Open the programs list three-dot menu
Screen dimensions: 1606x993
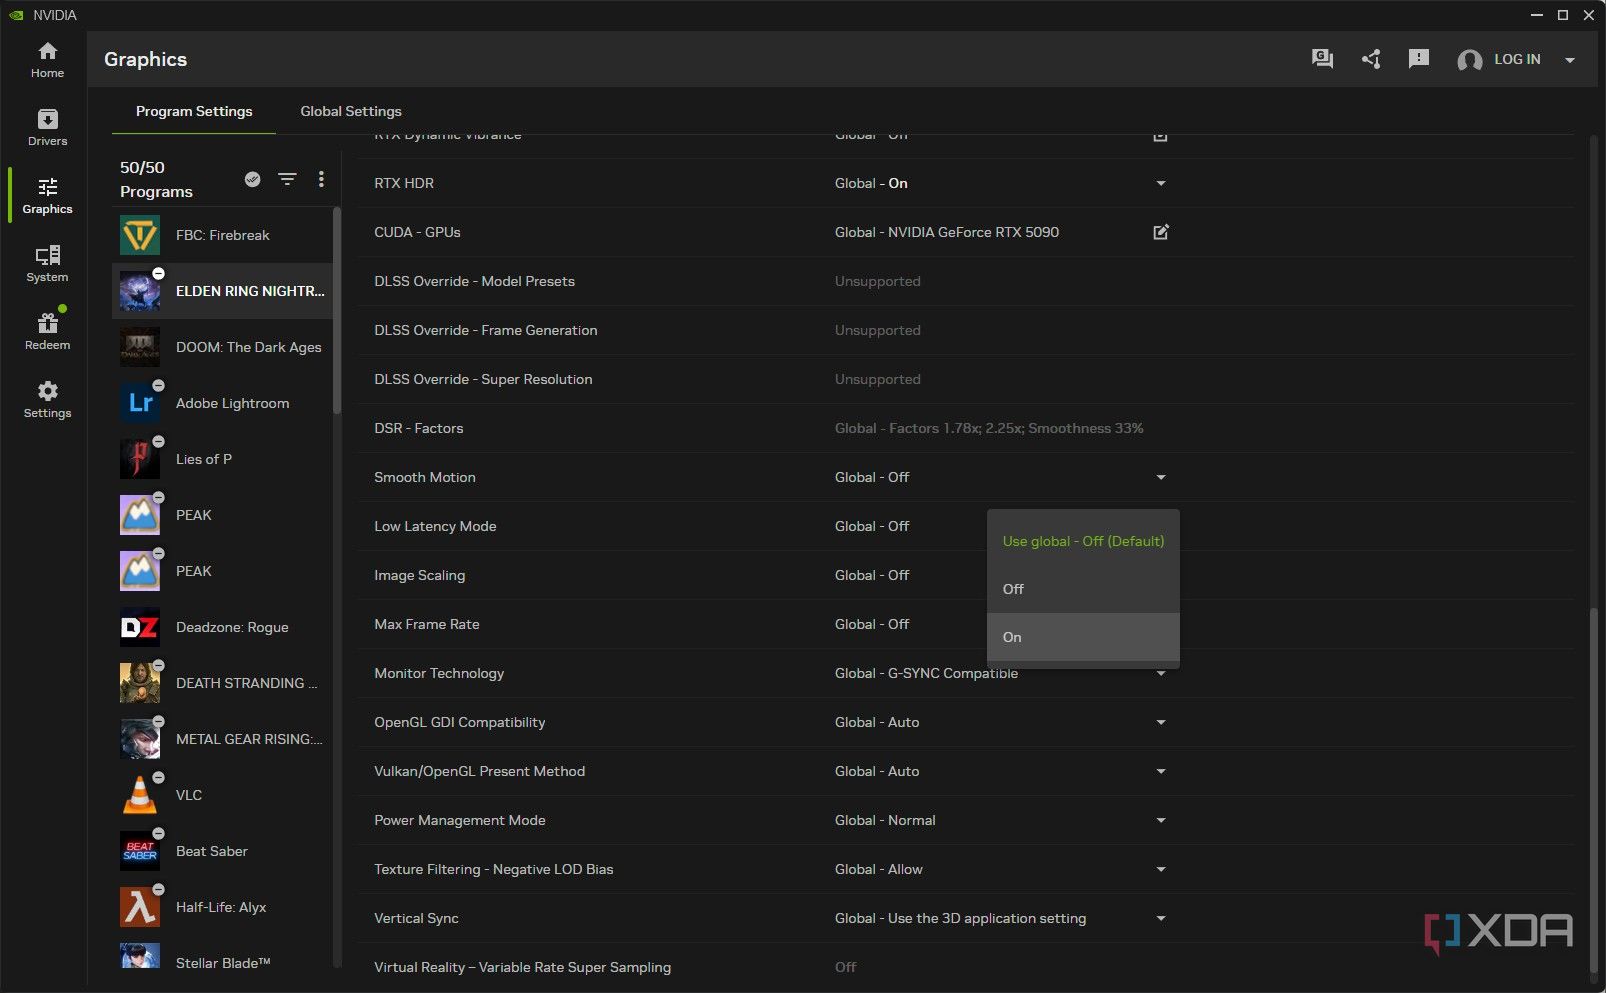point(321,179)
